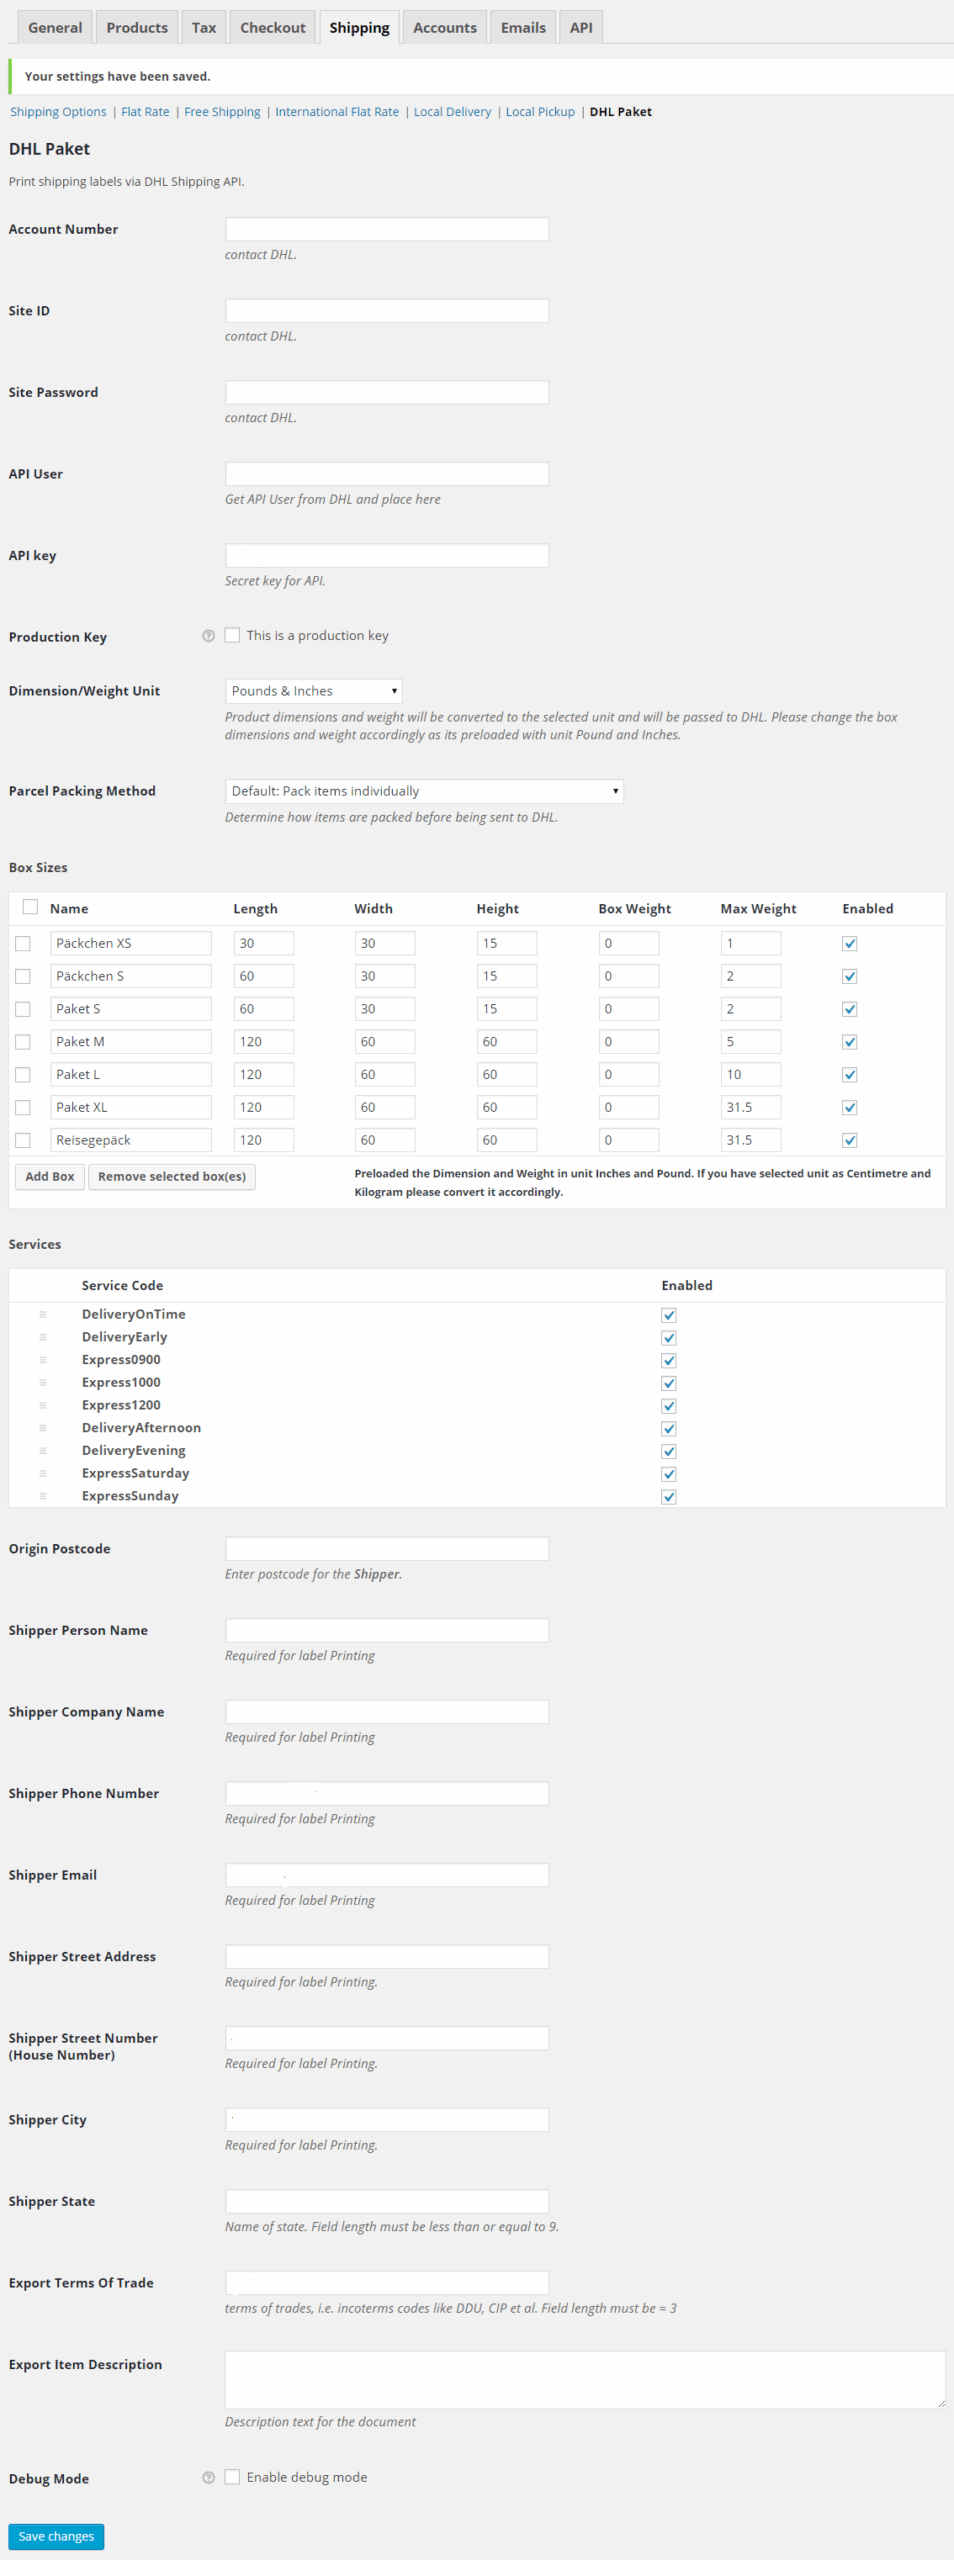Edit the Length field for Päckchen S

pos(264,976)
